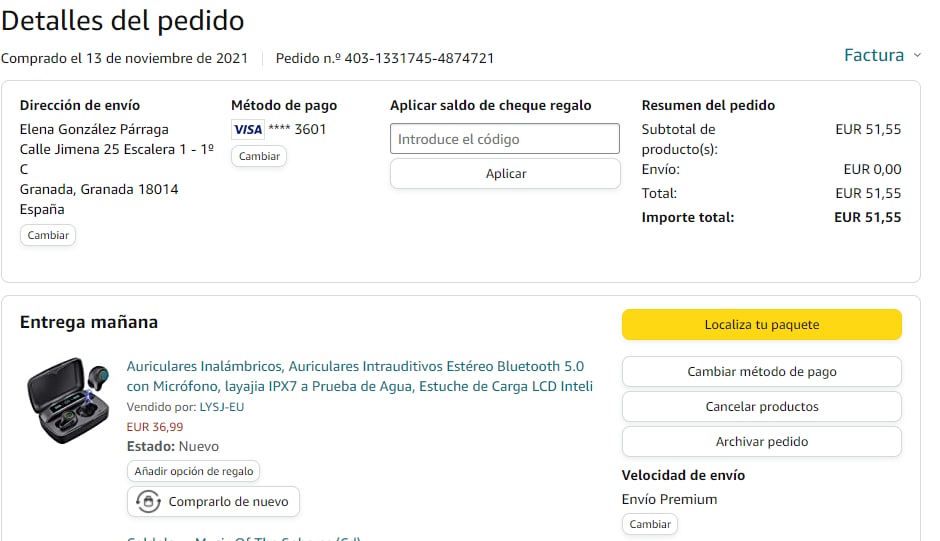
Task: Click the chevron arrow next to Factura
Action: click(916, 56)
